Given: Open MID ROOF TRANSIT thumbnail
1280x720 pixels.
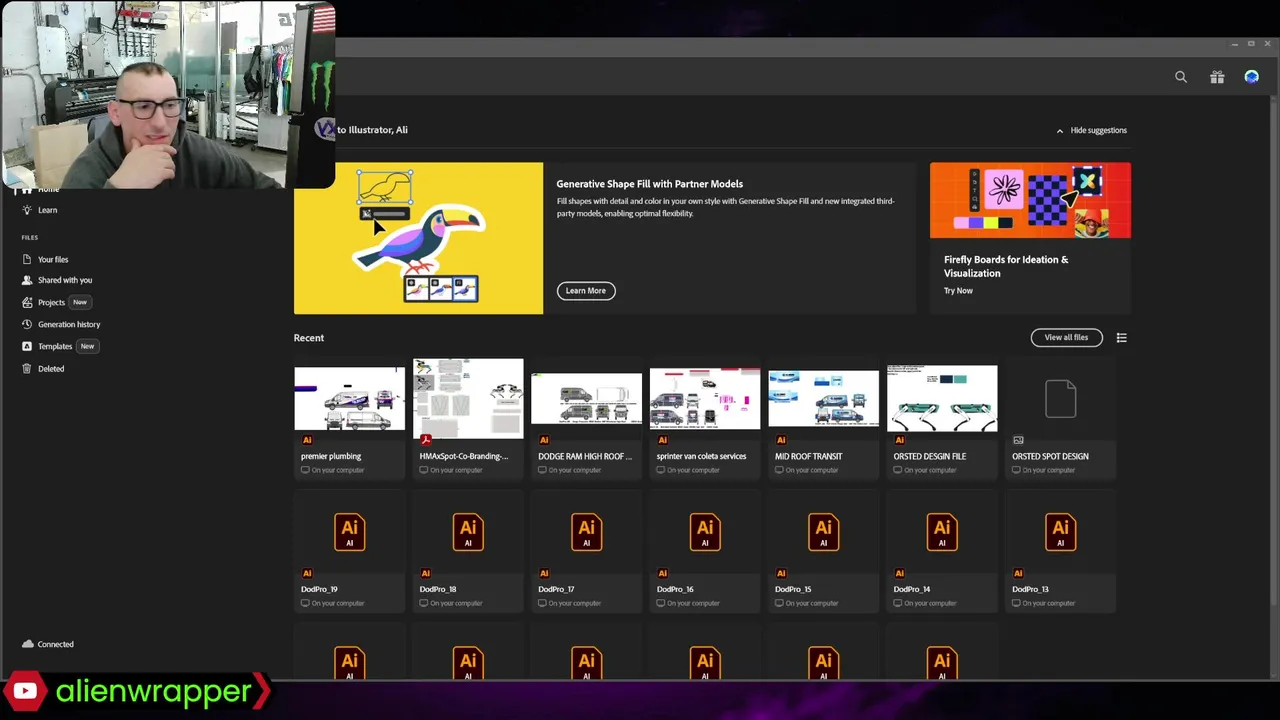Looking at the screenshot, I should tap(824, 399).
